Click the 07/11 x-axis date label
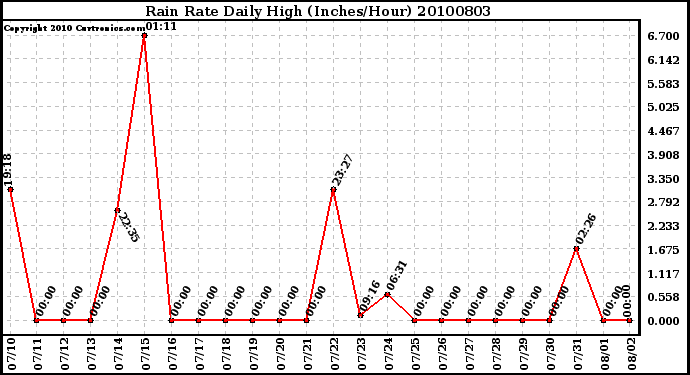Image resolution: width=690 pixels, height=375 pixels. pyautogui.click(x=38, y=354)
